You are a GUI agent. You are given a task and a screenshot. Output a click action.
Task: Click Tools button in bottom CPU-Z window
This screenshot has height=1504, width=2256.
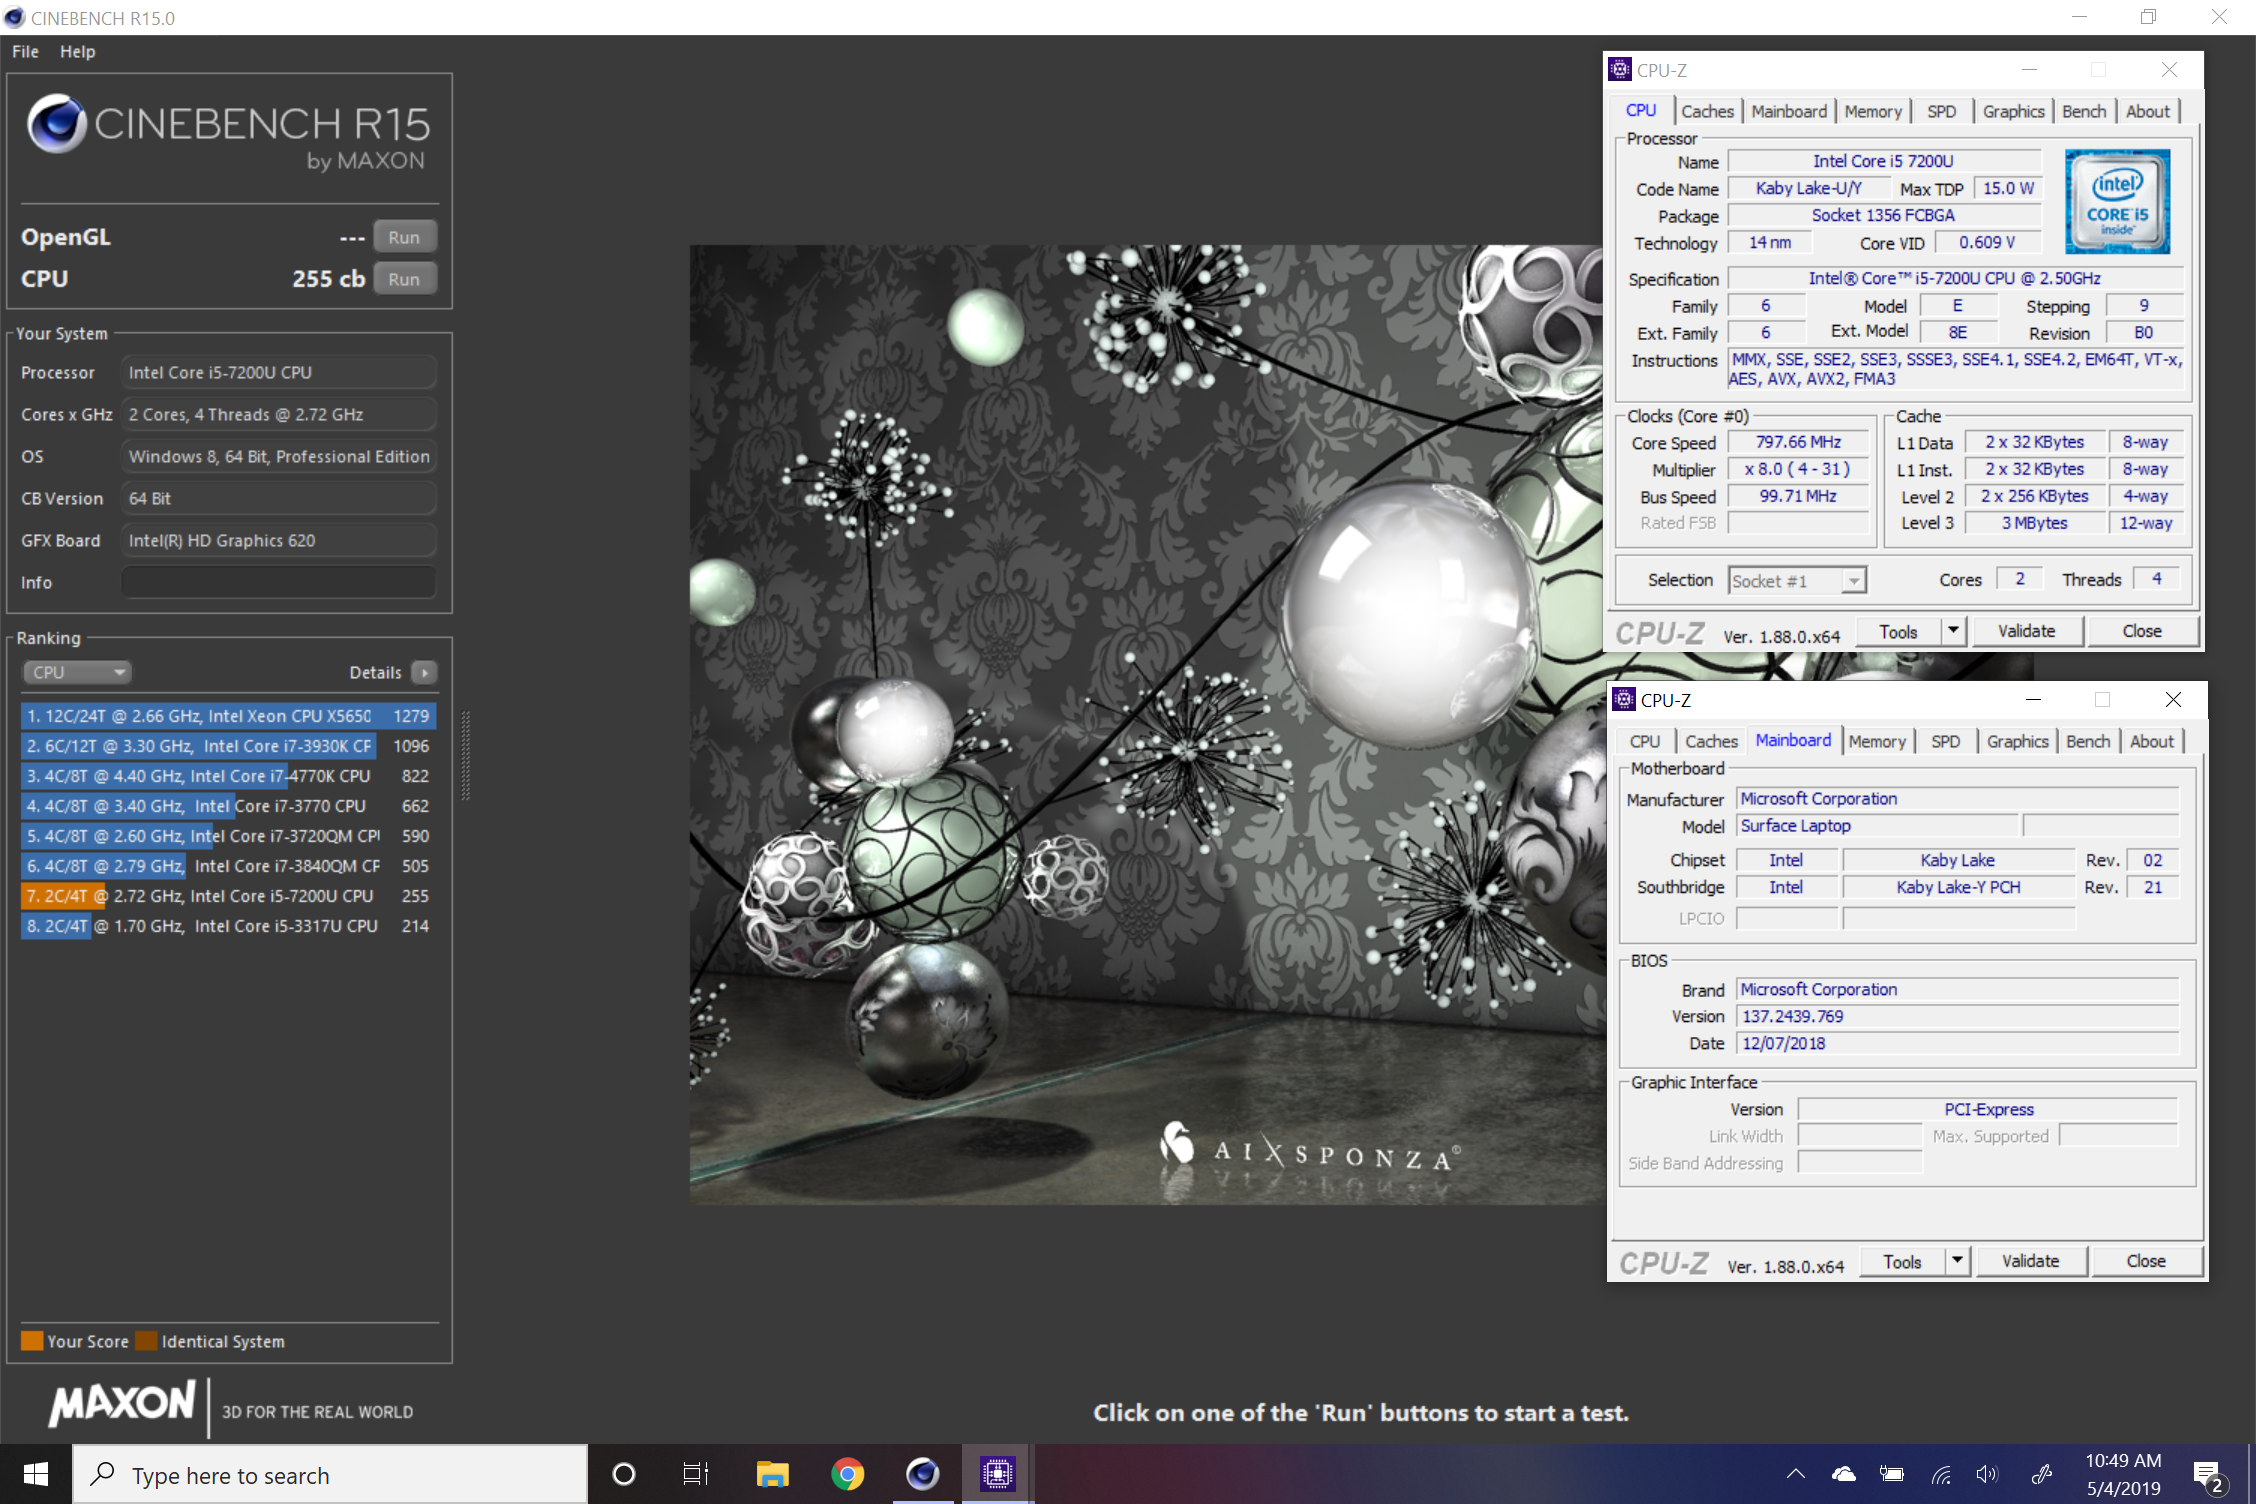pyautogui.click(x=1902, y=1262)
